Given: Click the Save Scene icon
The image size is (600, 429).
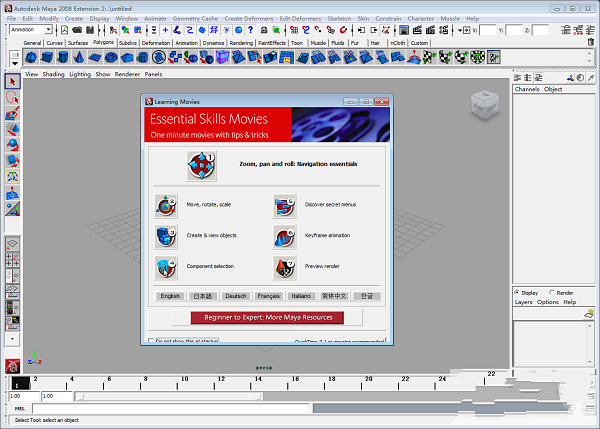Looking at the screenshot, I should pyautogui.click(x=90, y=29).
